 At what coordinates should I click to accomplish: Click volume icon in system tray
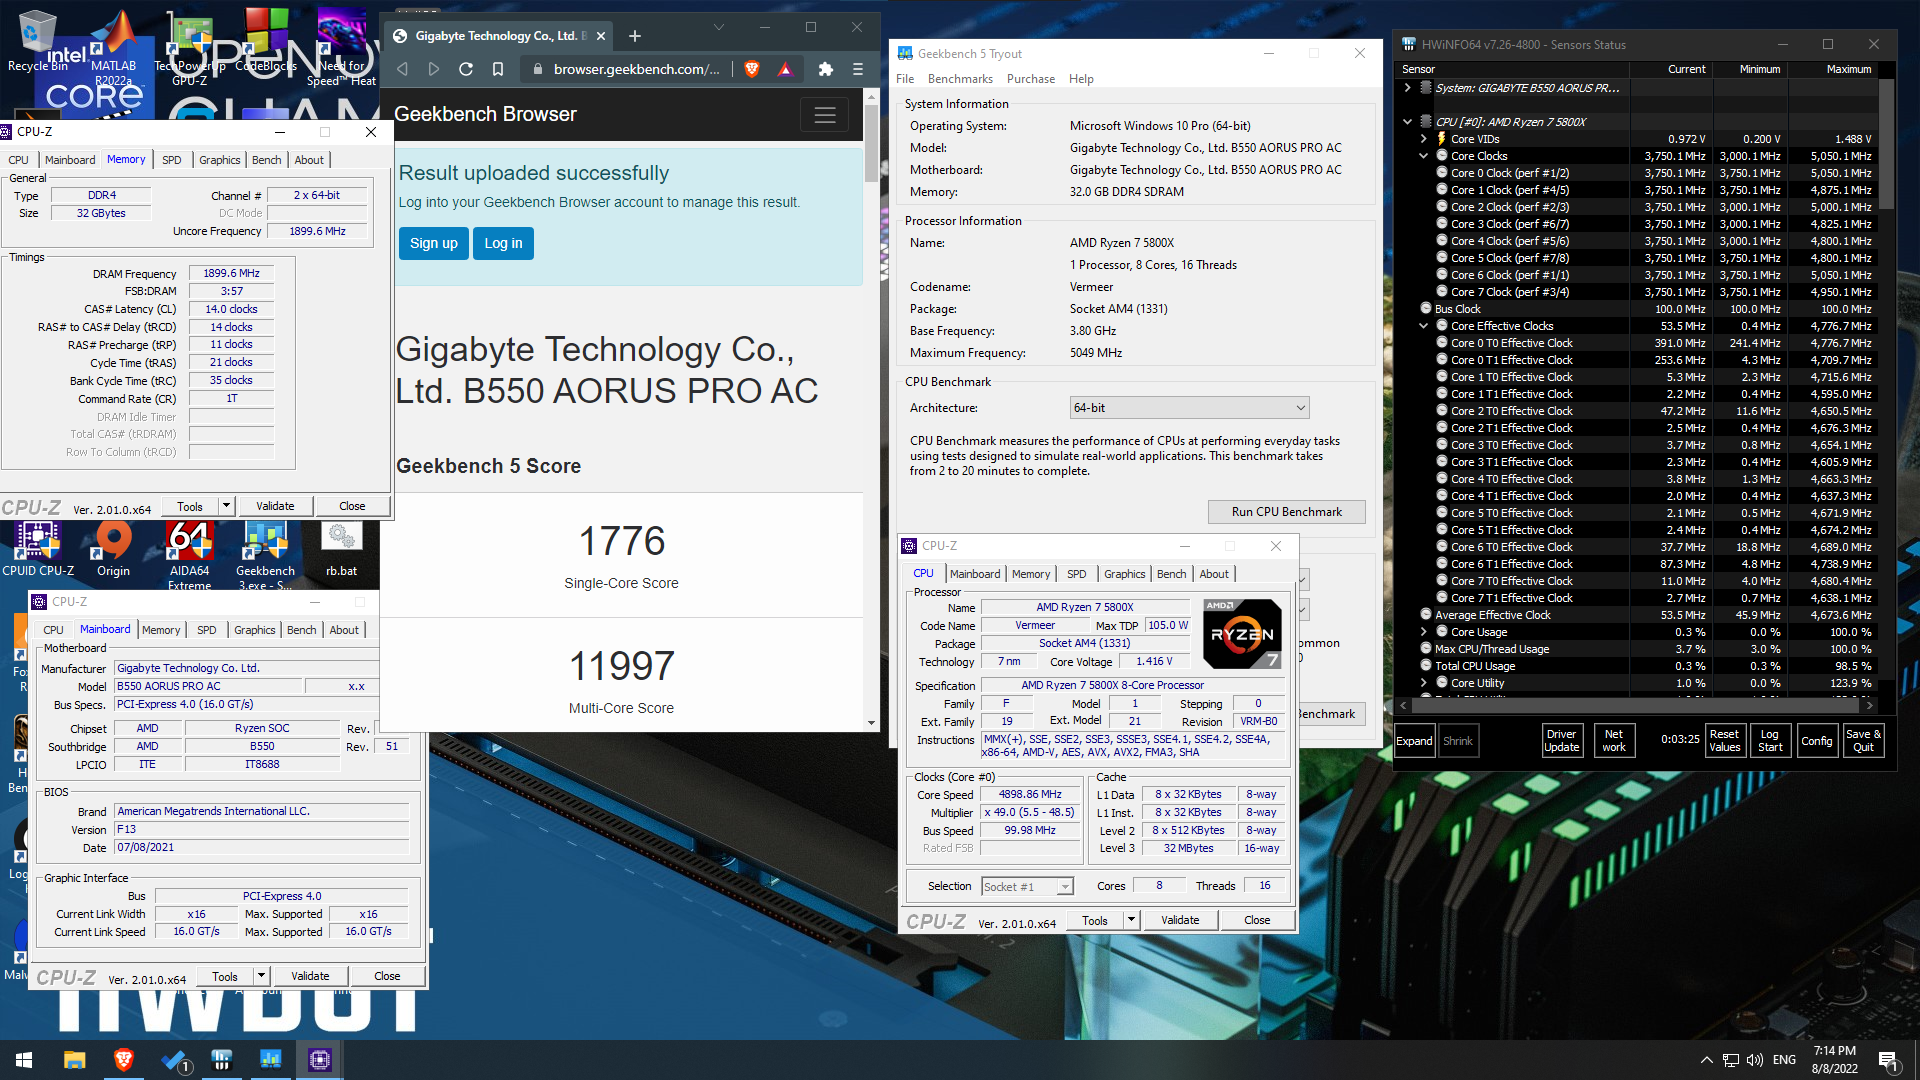[1755, 1060]
